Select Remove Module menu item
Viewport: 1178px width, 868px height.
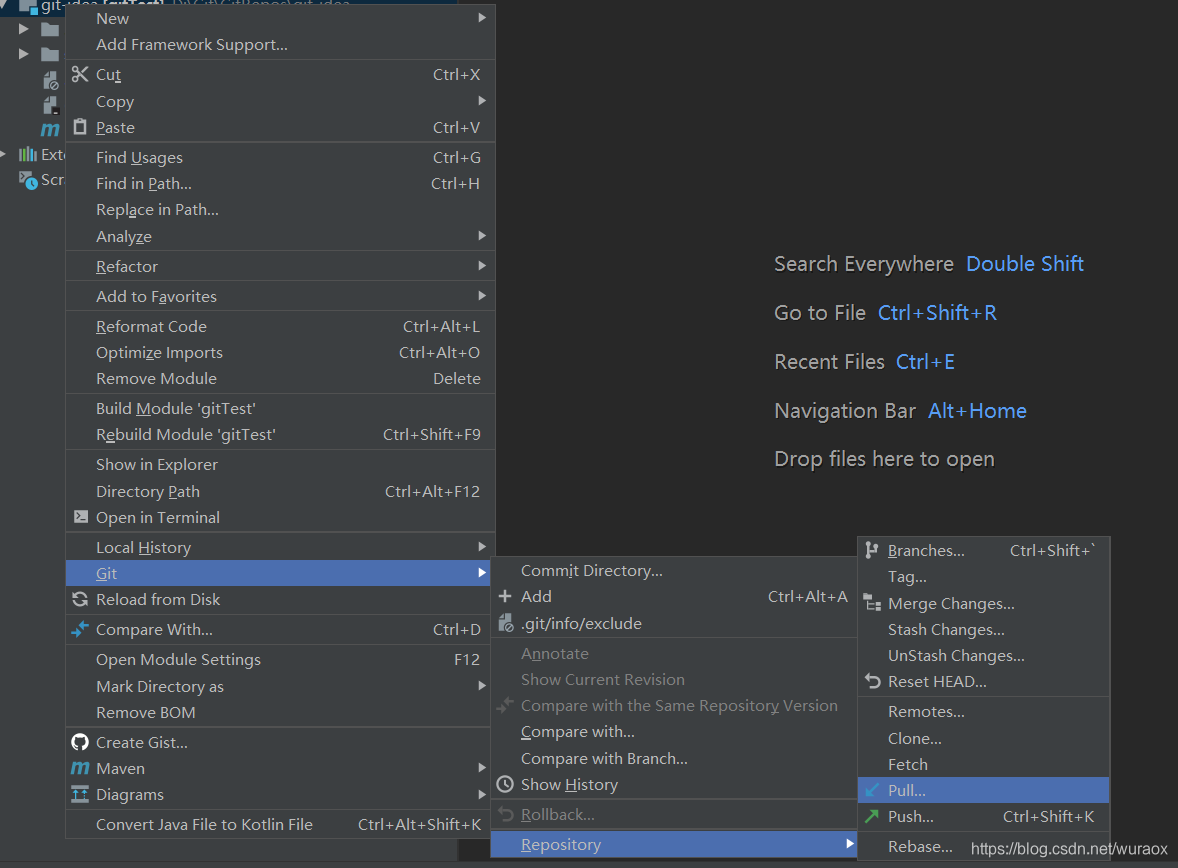[279, 379]
